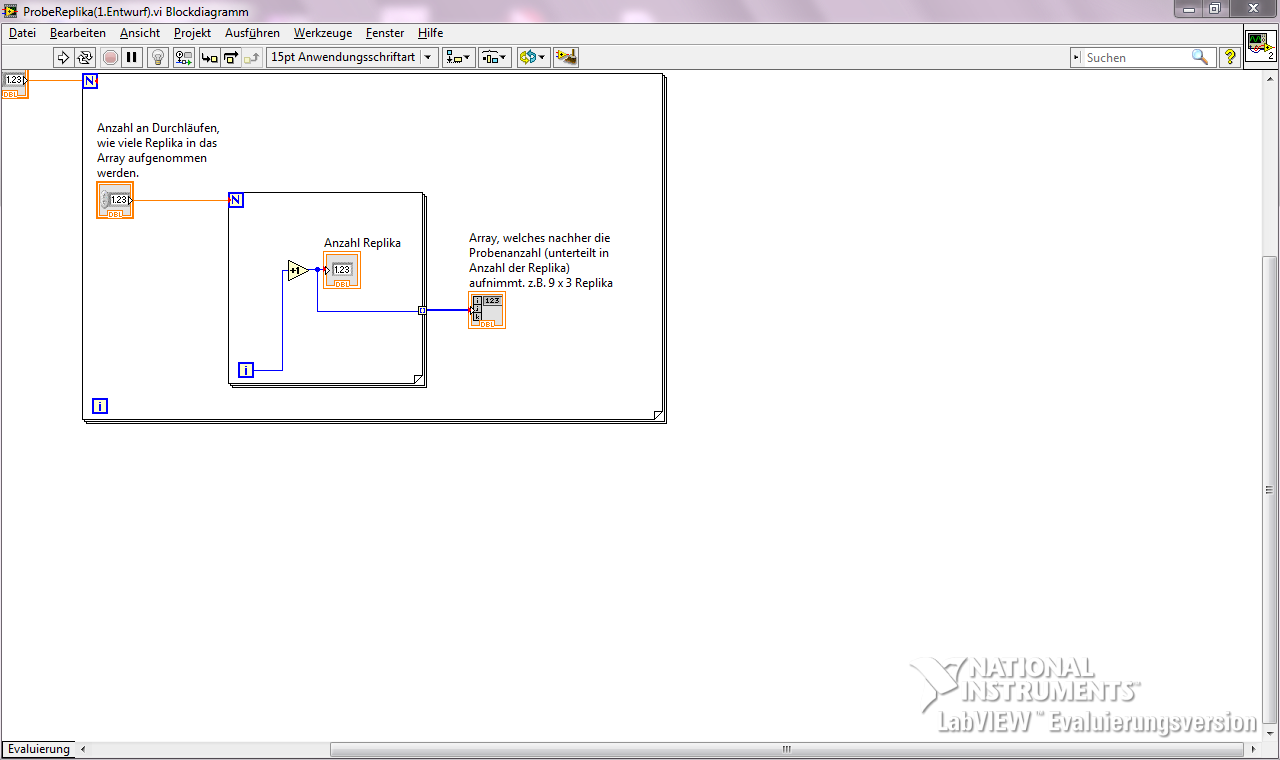
Task: Select the inner For Loop count terminal N
Action: tap(236, 200)
